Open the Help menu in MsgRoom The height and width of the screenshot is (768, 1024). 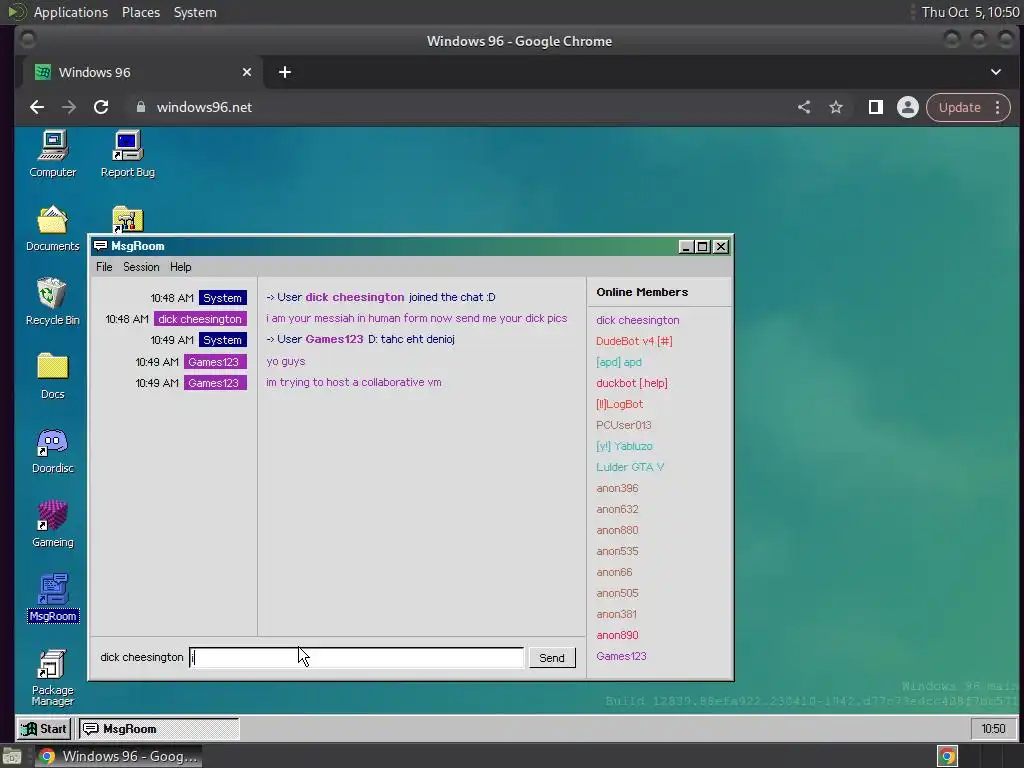pos(180,266)
